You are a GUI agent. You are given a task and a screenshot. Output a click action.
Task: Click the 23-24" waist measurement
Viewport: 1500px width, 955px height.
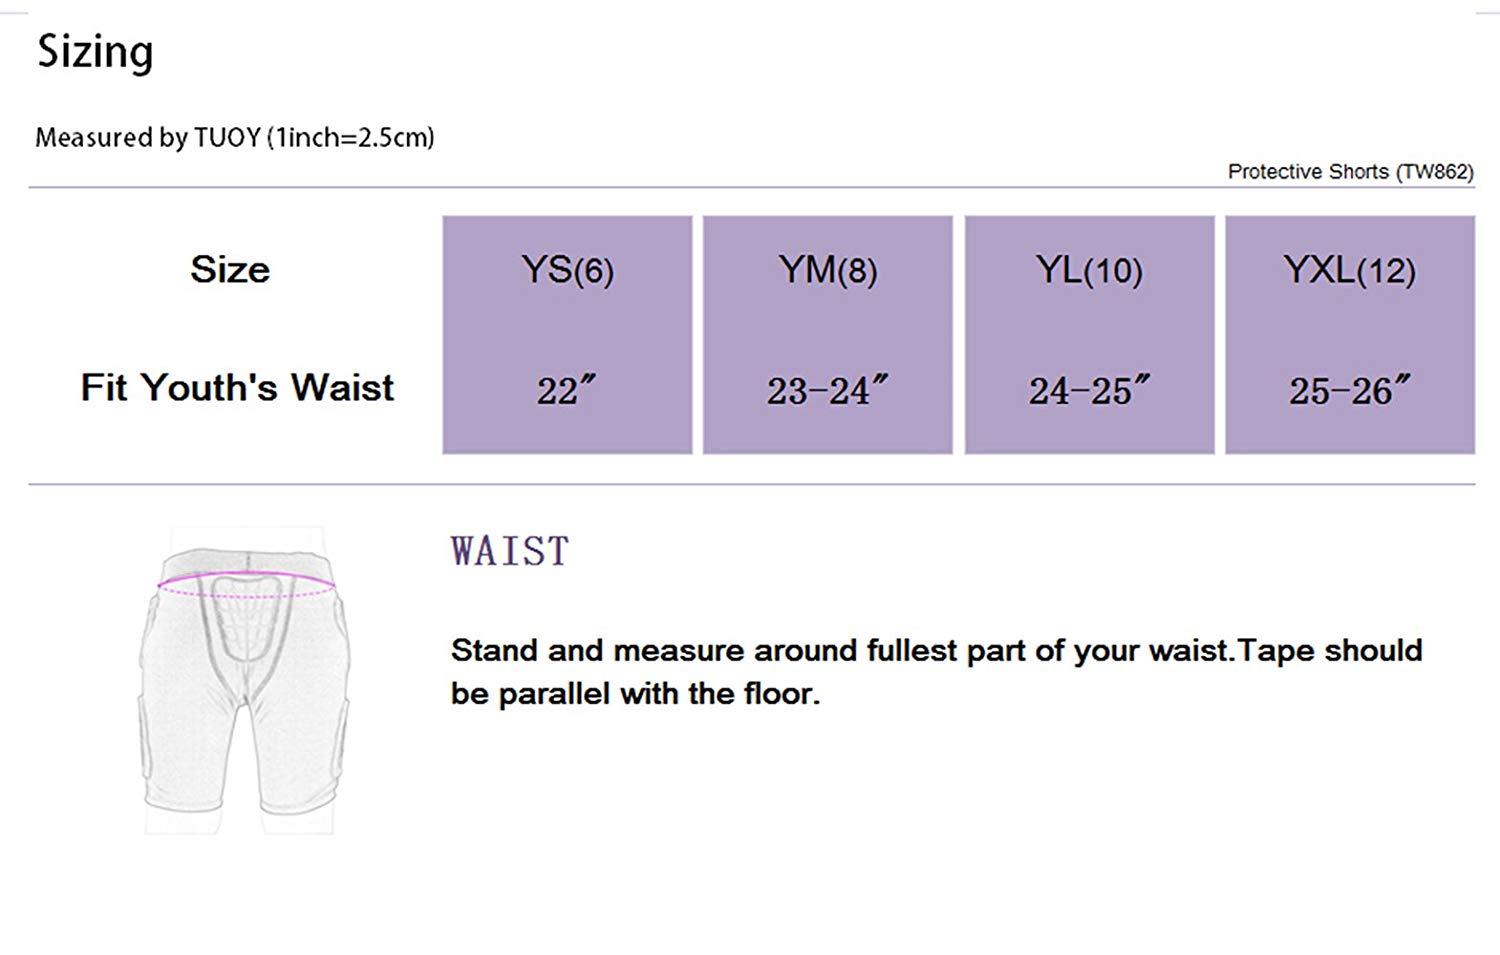pyautogui.click(x=828, y=390)
